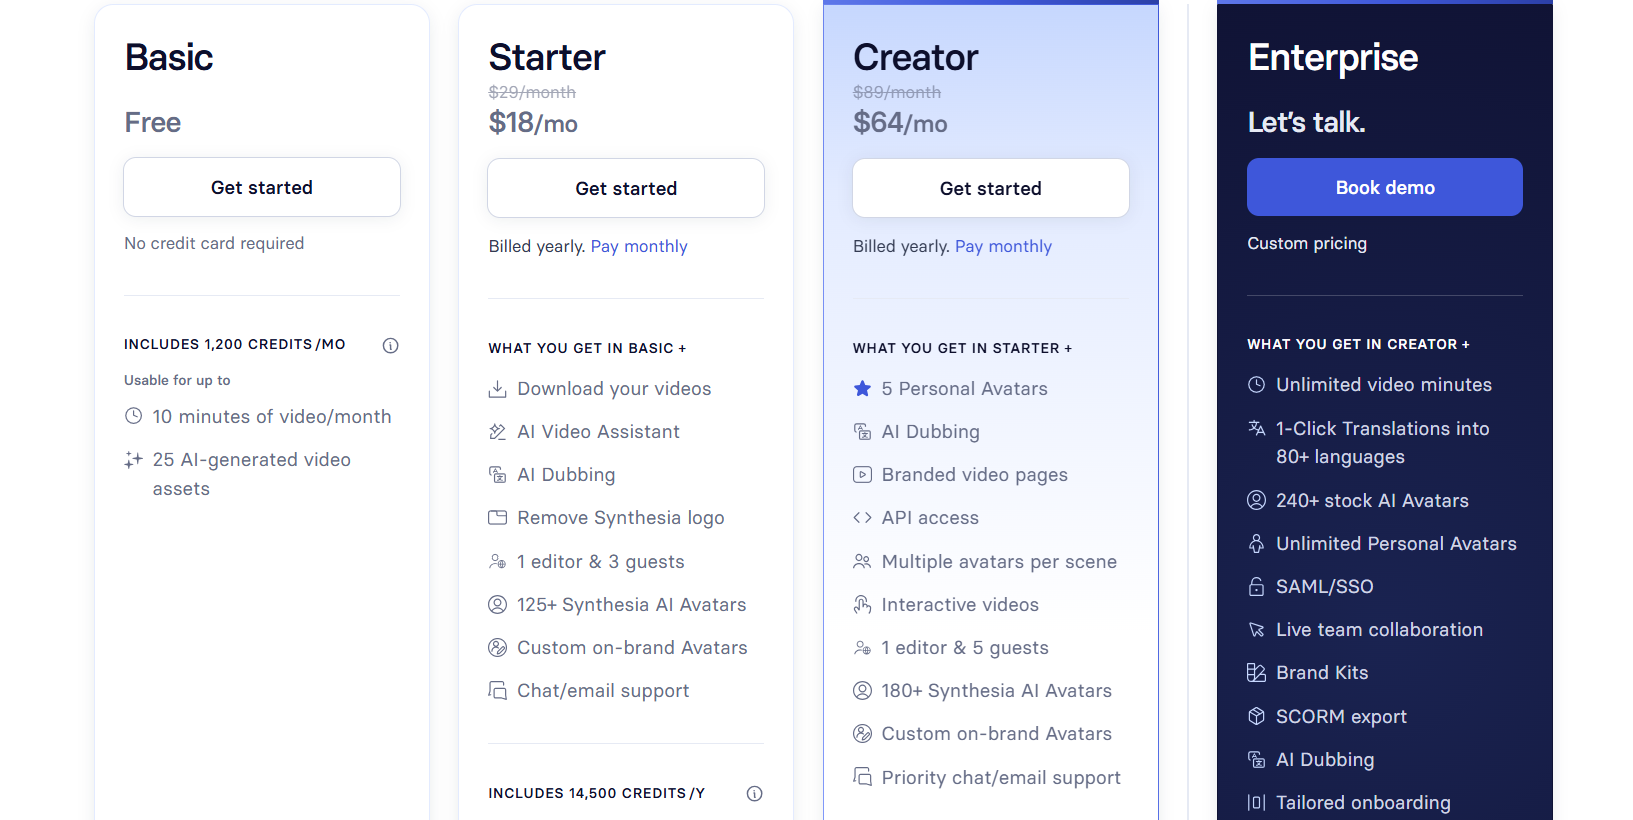Switch Starter plan to Pay monthly
This screenshot has height=820, width=1633.
tap(639, 246)
